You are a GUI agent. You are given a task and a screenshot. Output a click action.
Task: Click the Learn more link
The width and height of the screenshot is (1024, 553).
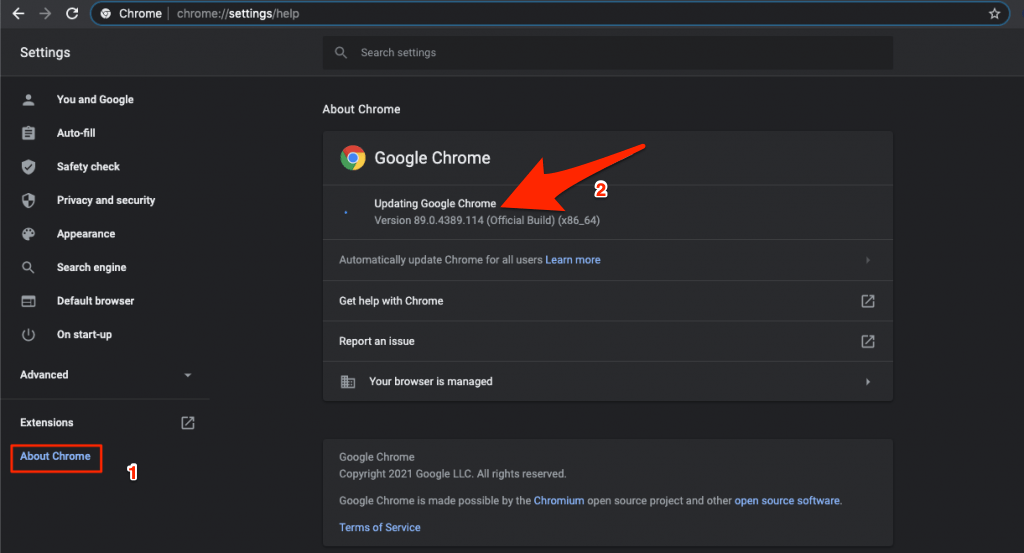[573, 260]
